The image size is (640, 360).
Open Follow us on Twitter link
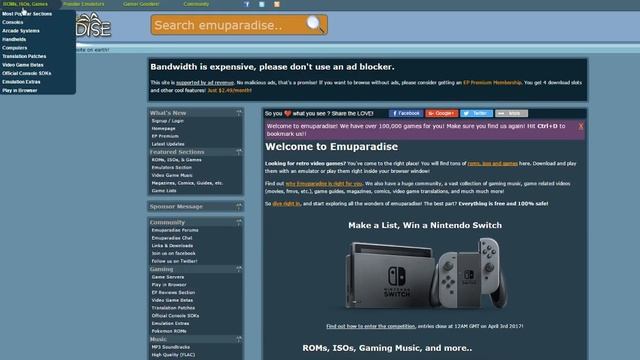174,261
